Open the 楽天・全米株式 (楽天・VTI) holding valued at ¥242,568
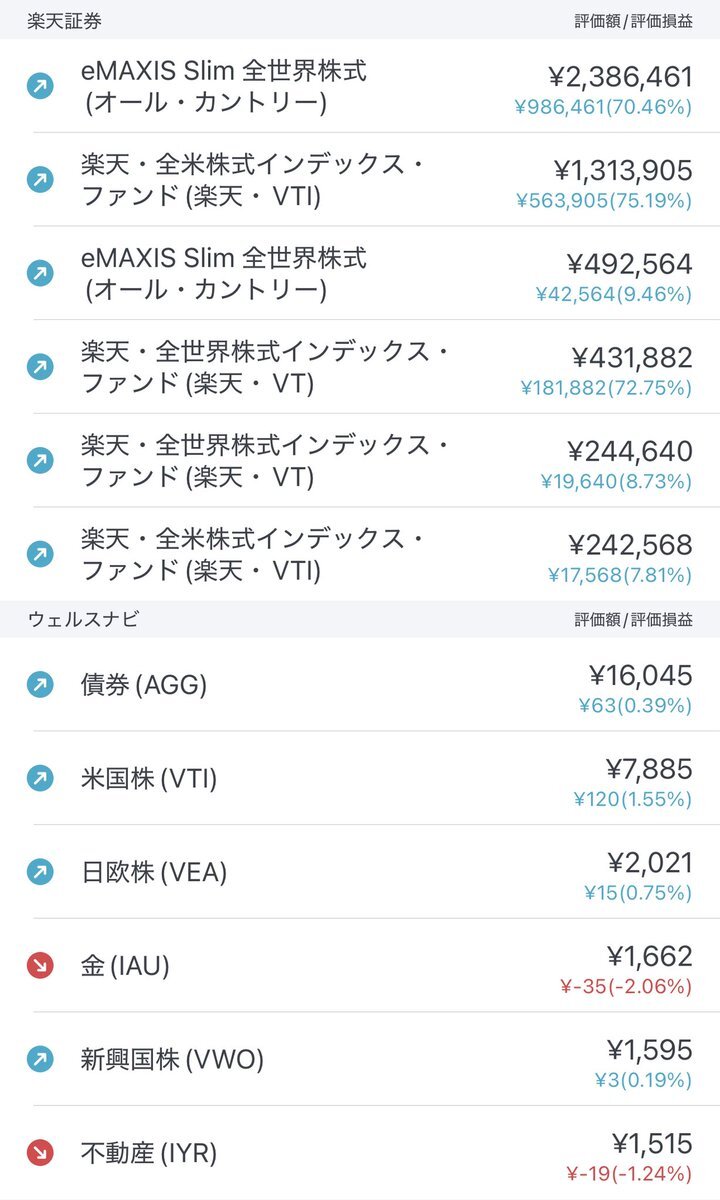The width and height of the screenshot is (720, 1200). (x=360, y=554)
